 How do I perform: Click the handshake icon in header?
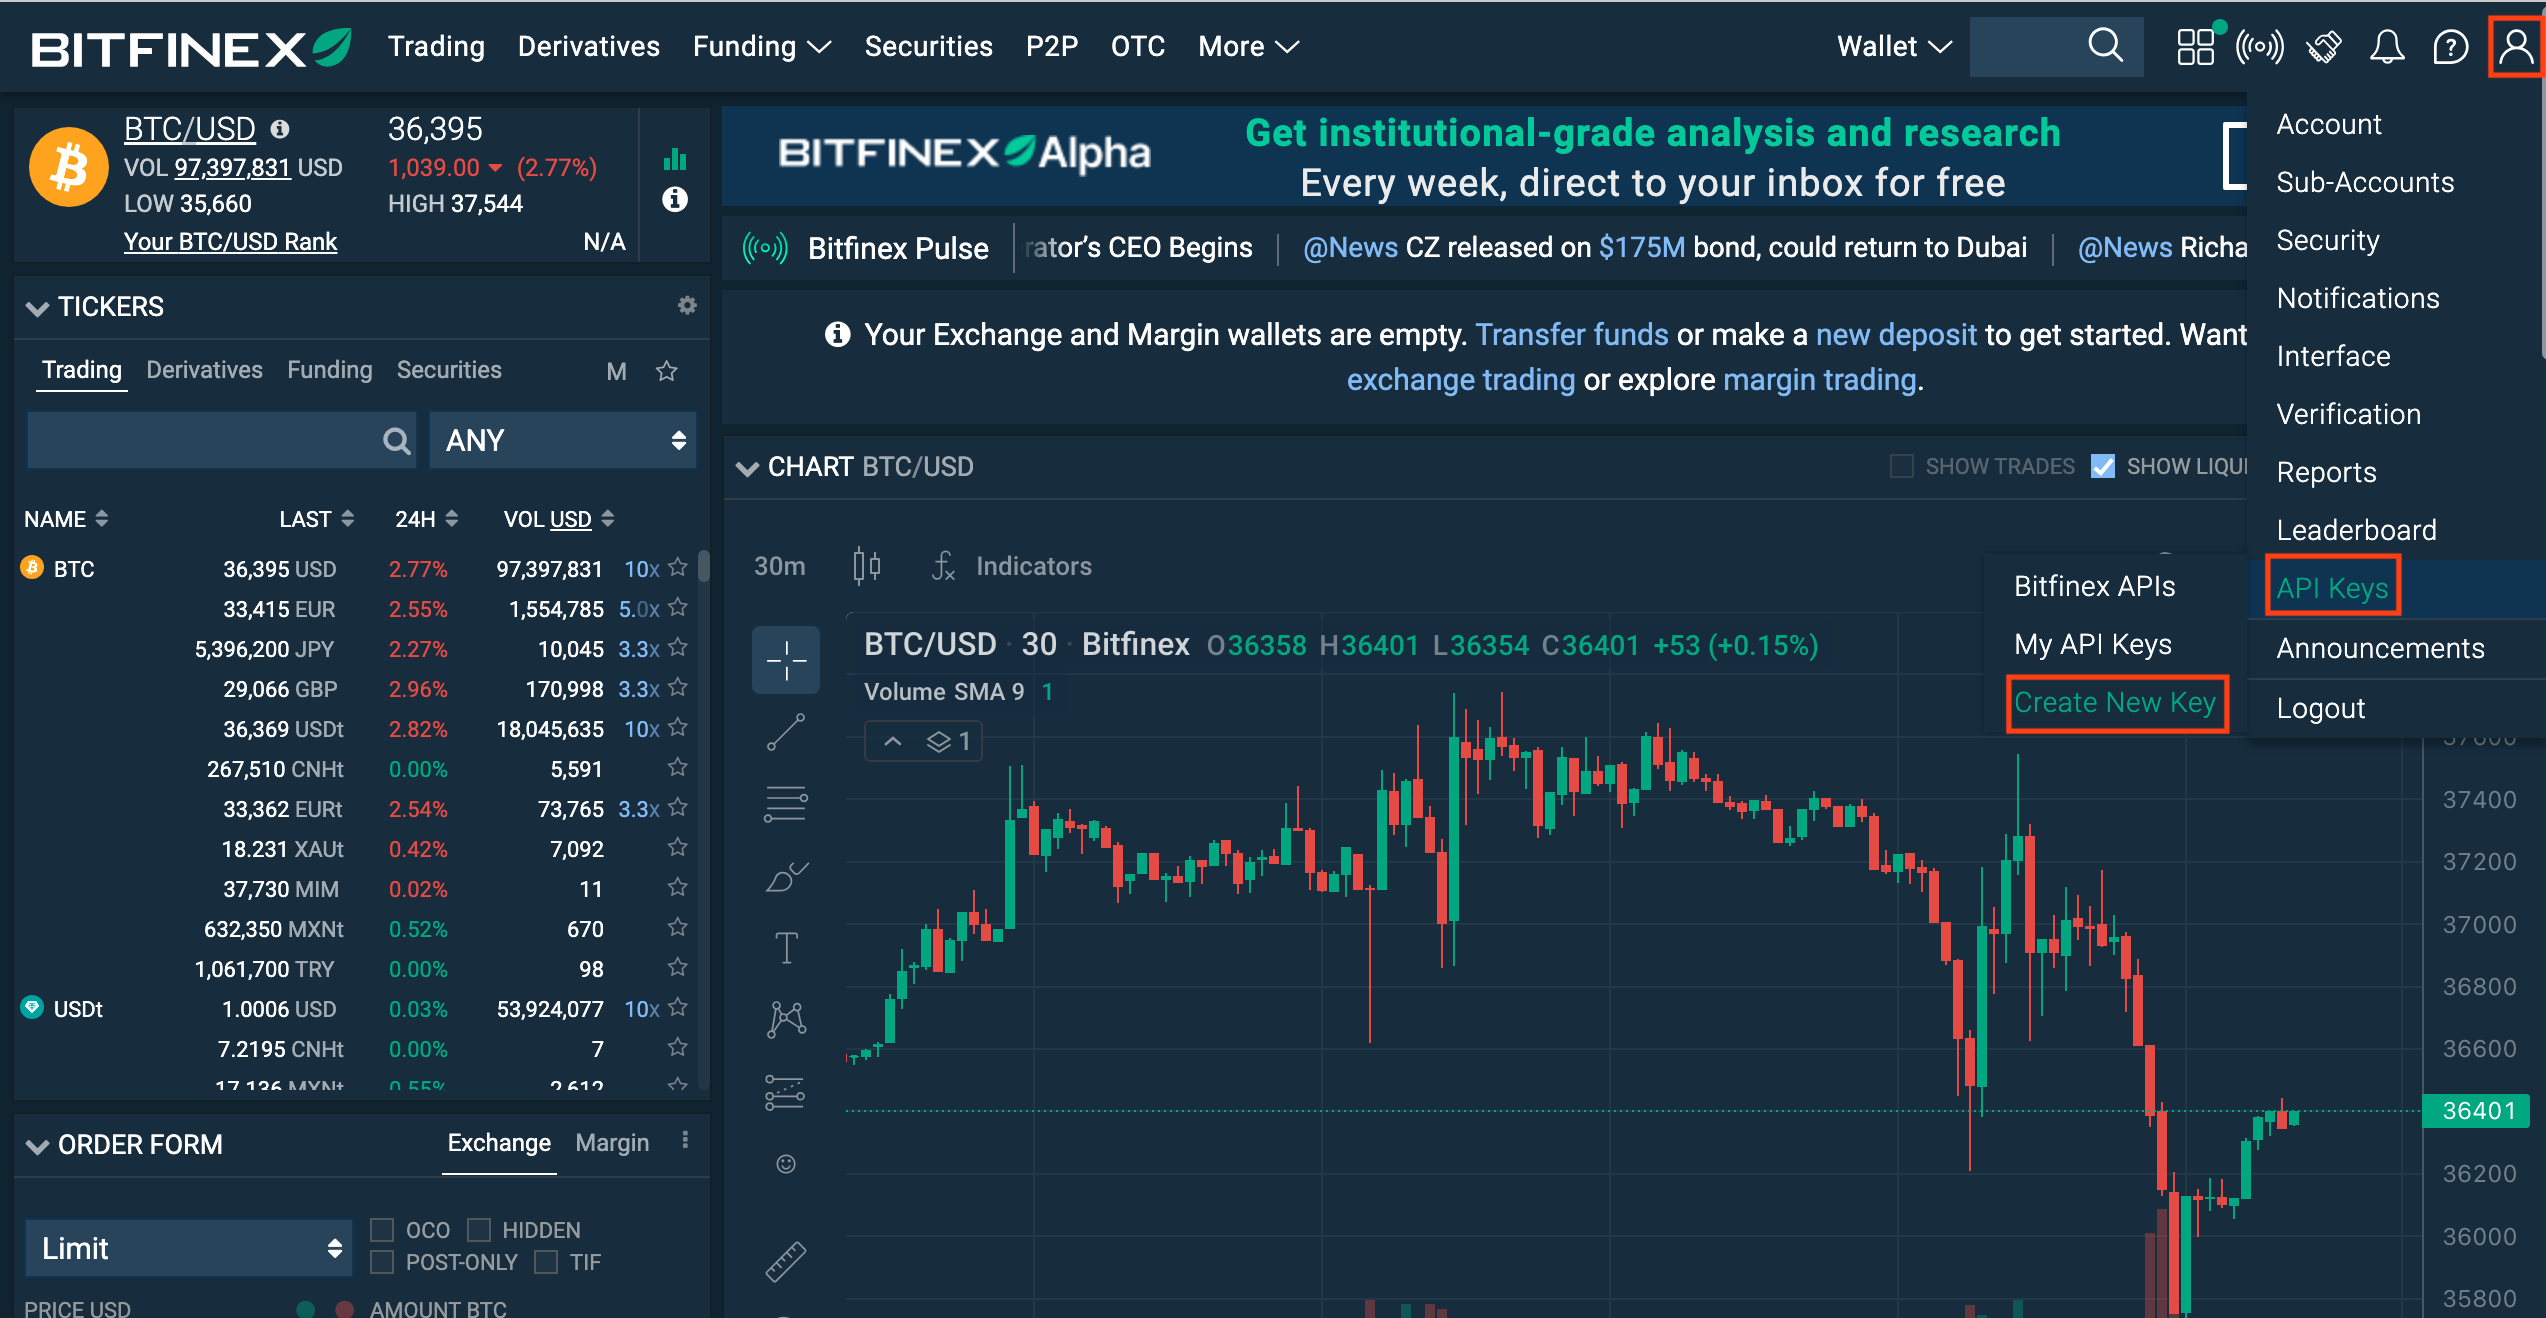pyautogui.click(x=2324, y=47)
